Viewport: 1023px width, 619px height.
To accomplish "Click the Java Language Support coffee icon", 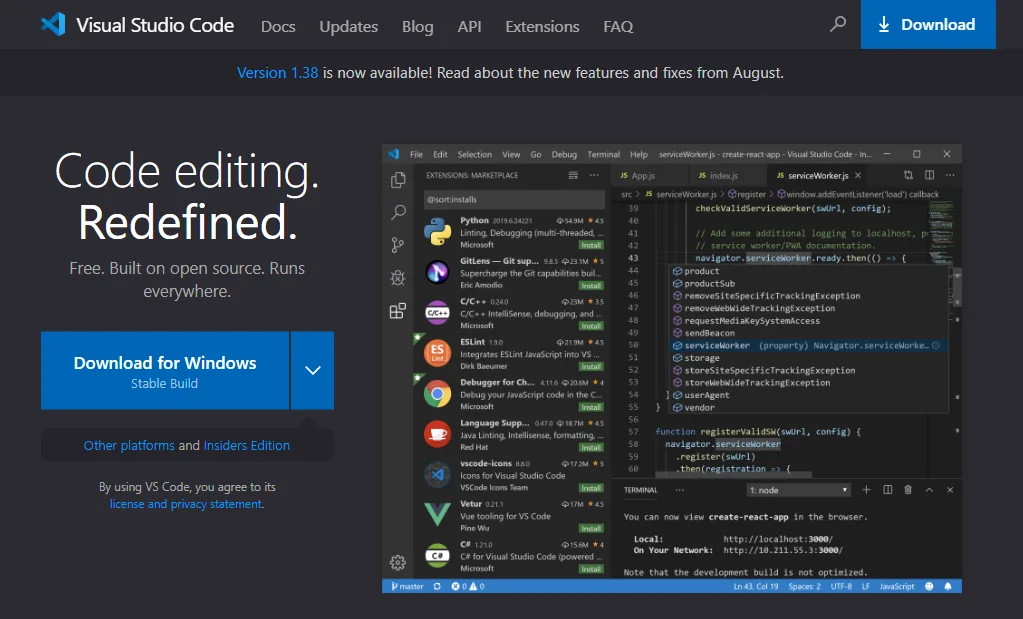I will point(437,434).
